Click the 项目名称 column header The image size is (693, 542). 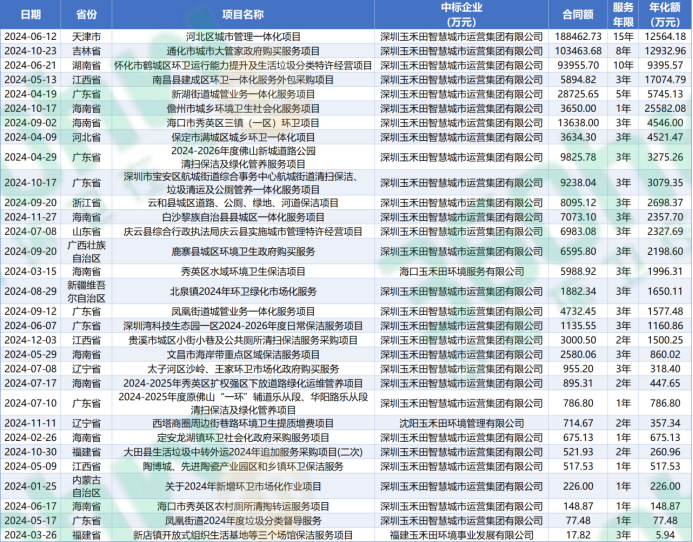click(x=243, y=14)
